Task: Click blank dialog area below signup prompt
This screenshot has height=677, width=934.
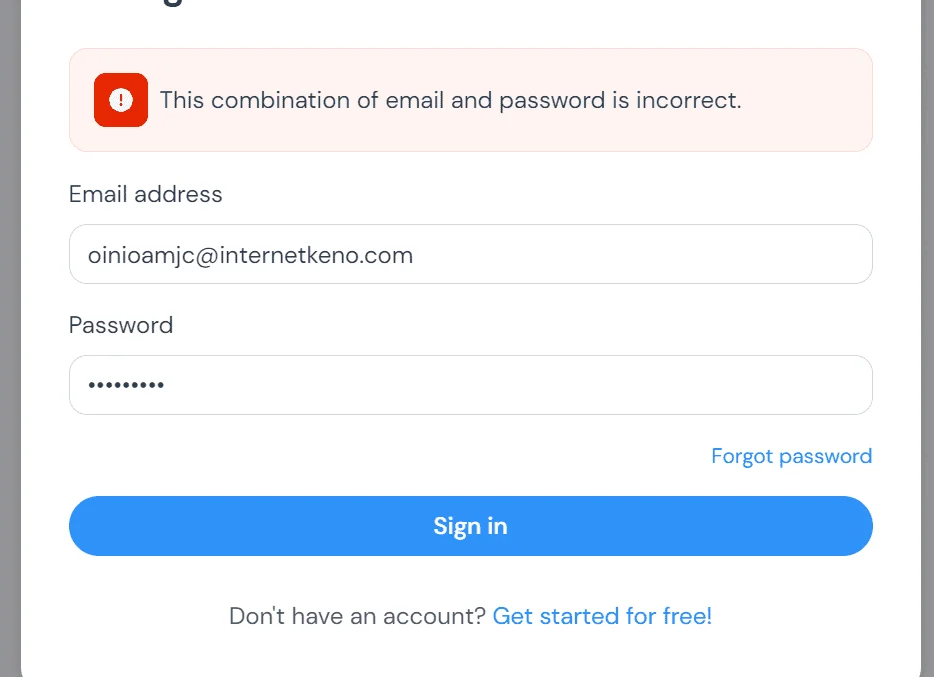Action: pyautogui.click(x=471, y=654)
